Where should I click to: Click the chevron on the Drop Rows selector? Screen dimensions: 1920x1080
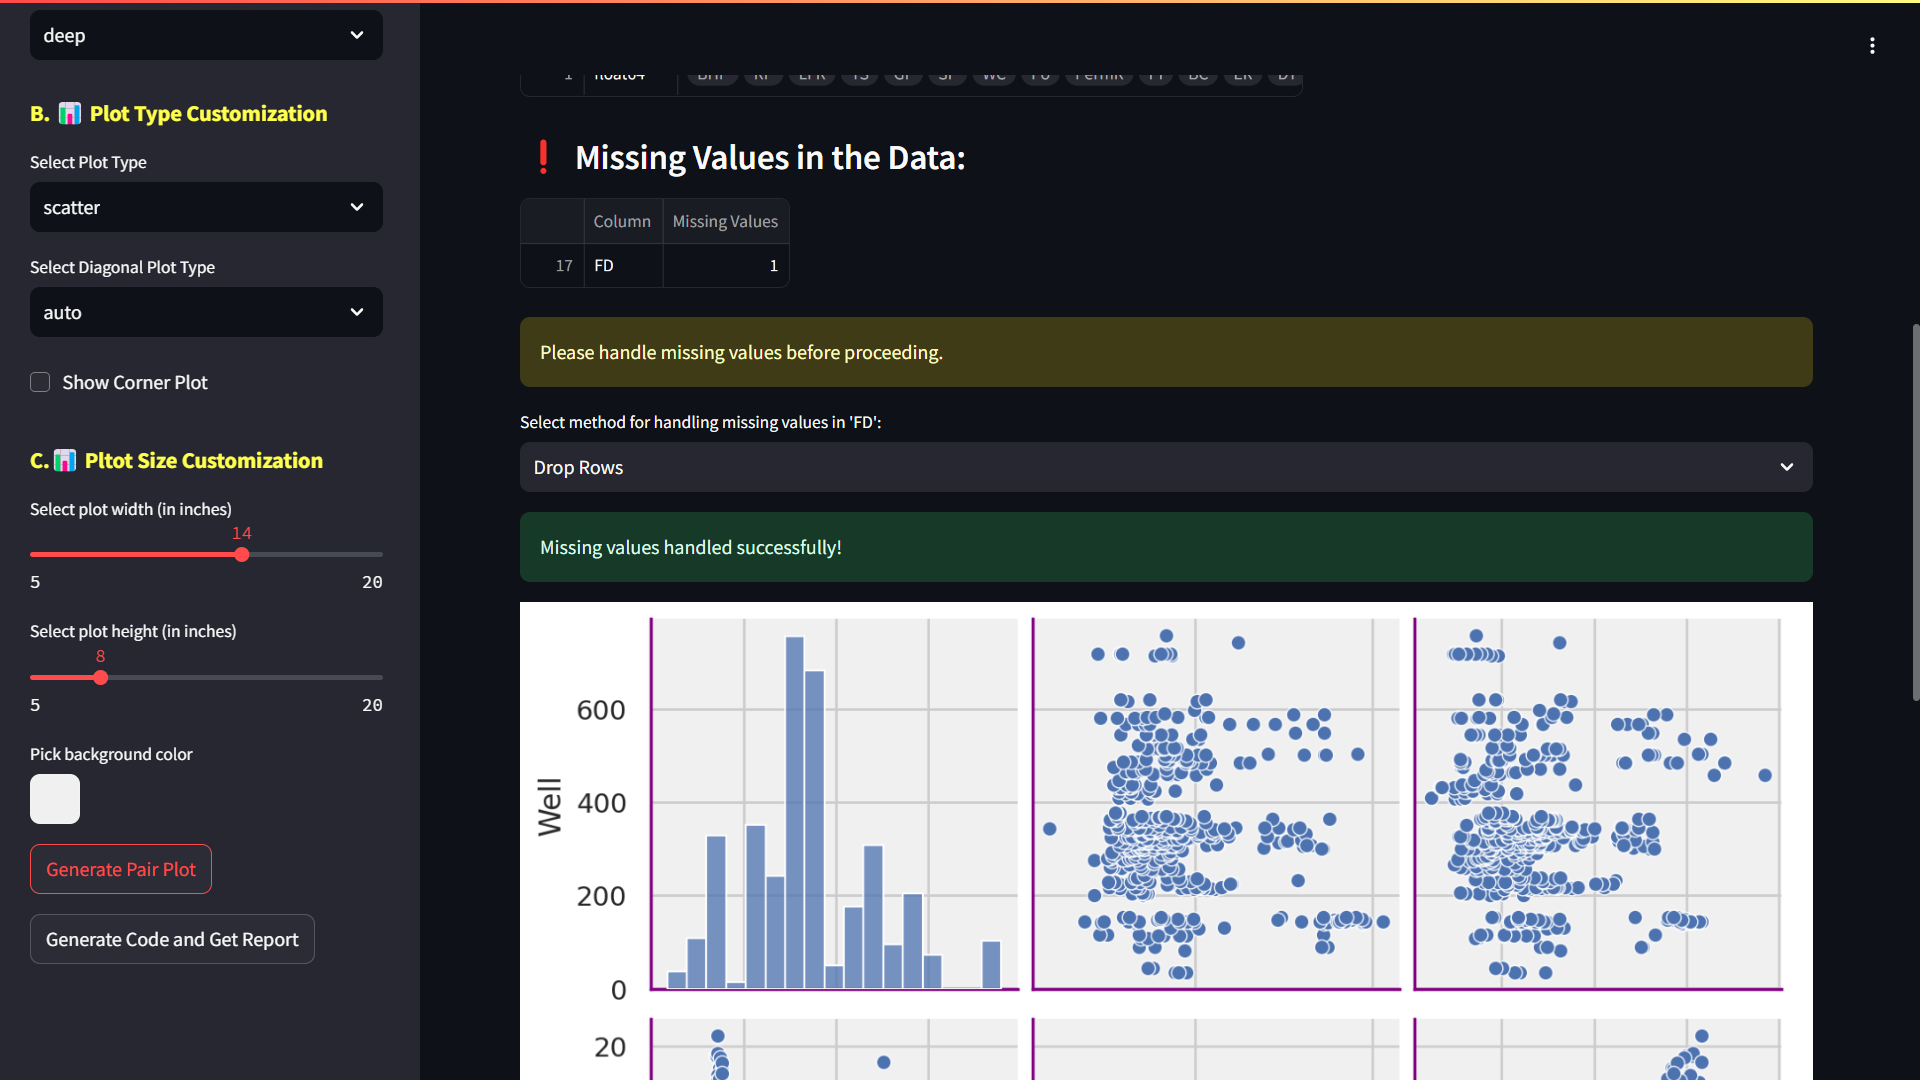pyautogui.click(x=1786, y=467)
